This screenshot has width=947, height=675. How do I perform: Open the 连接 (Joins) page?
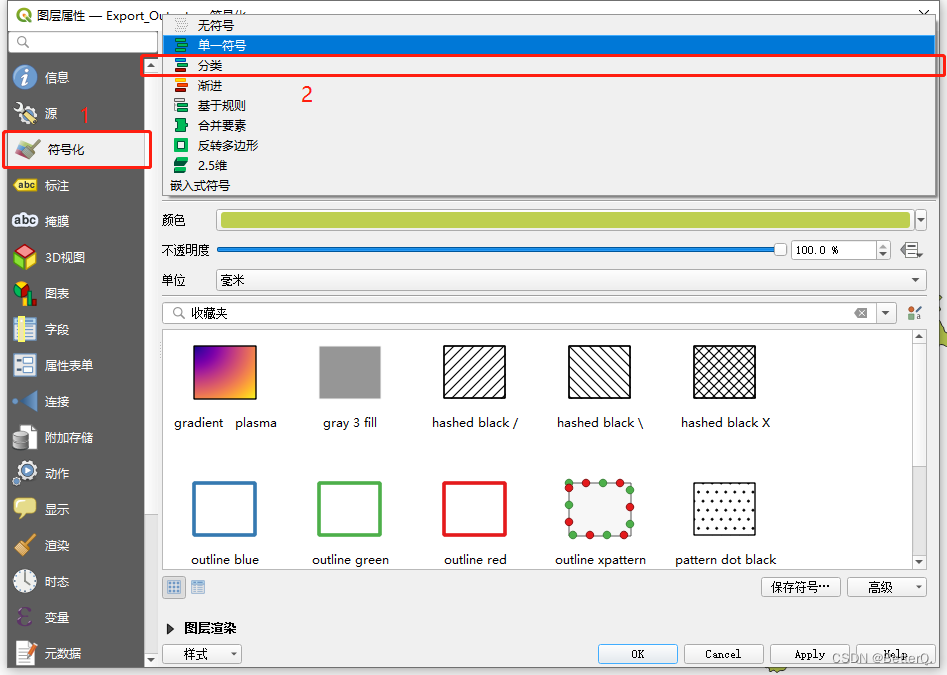pos(75,401)
